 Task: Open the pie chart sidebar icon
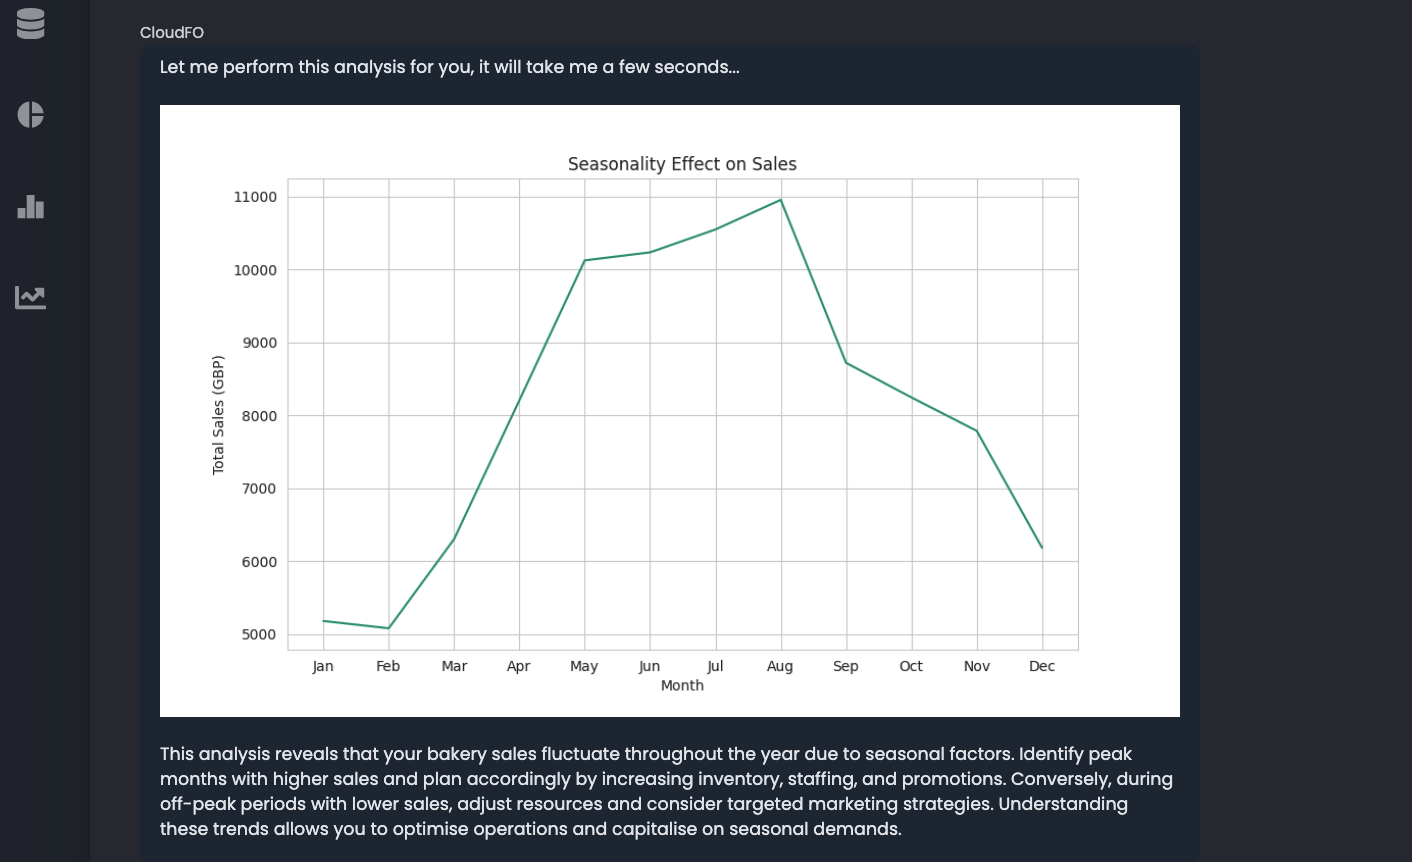tap(31, 115)
